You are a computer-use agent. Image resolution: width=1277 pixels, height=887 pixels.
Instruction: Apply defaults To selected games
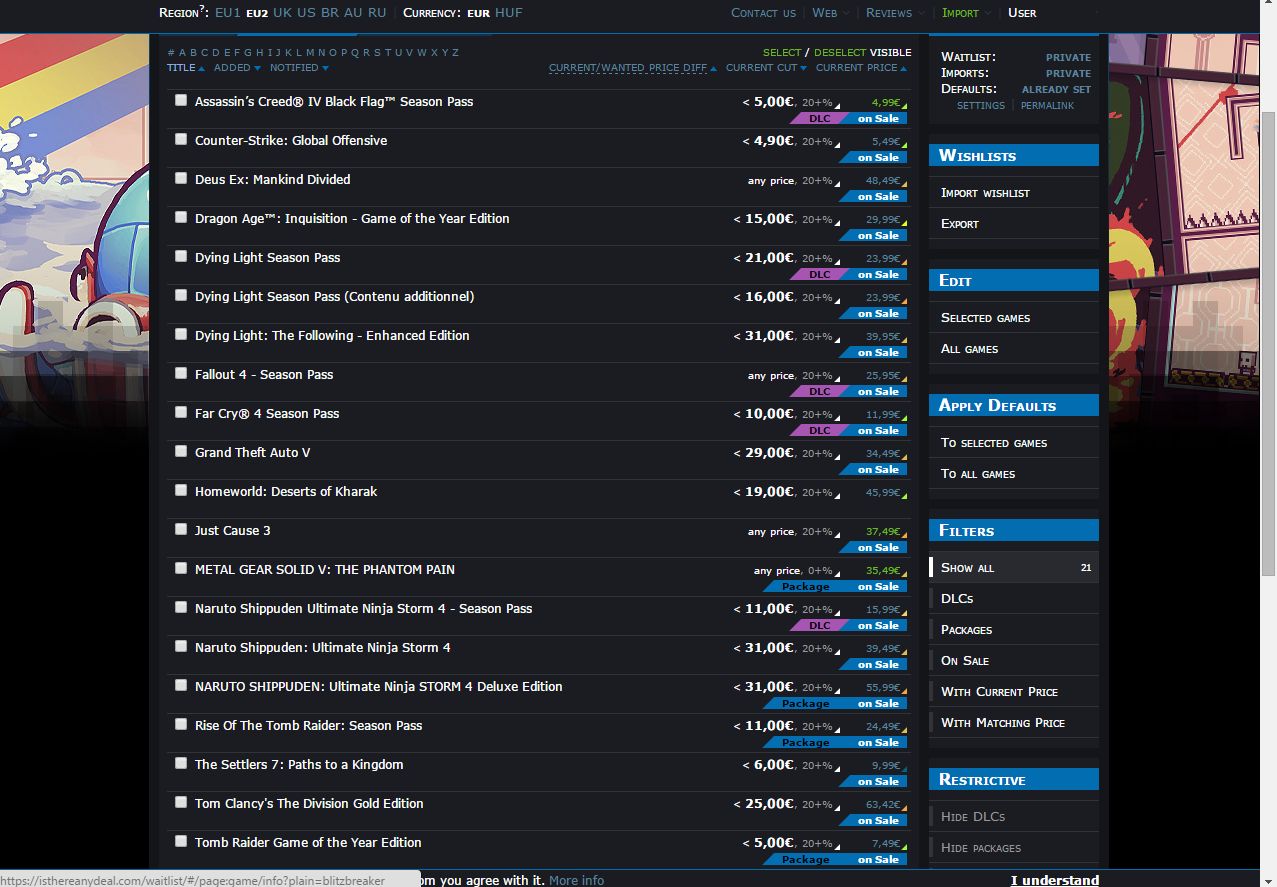pos(994,443)
